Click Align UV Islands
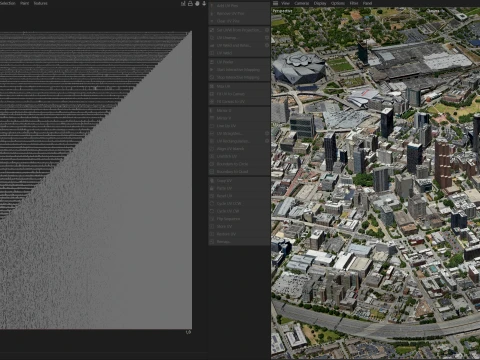The image size is (480, 360). (239, 149)
